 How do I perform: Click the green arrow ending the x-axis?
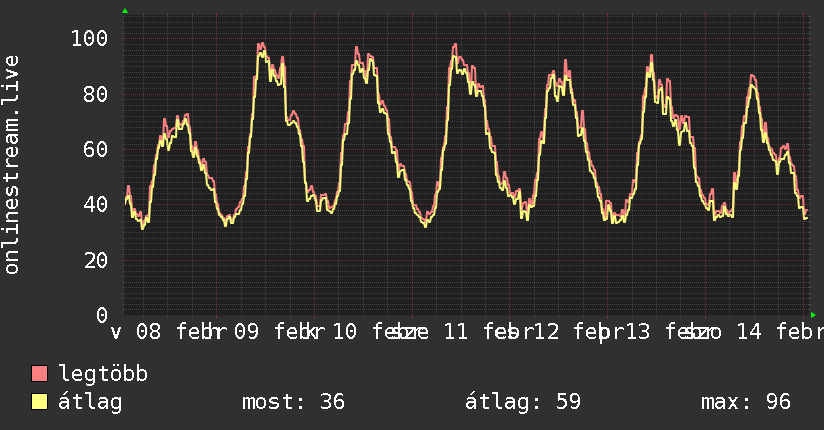coord(813,315)
